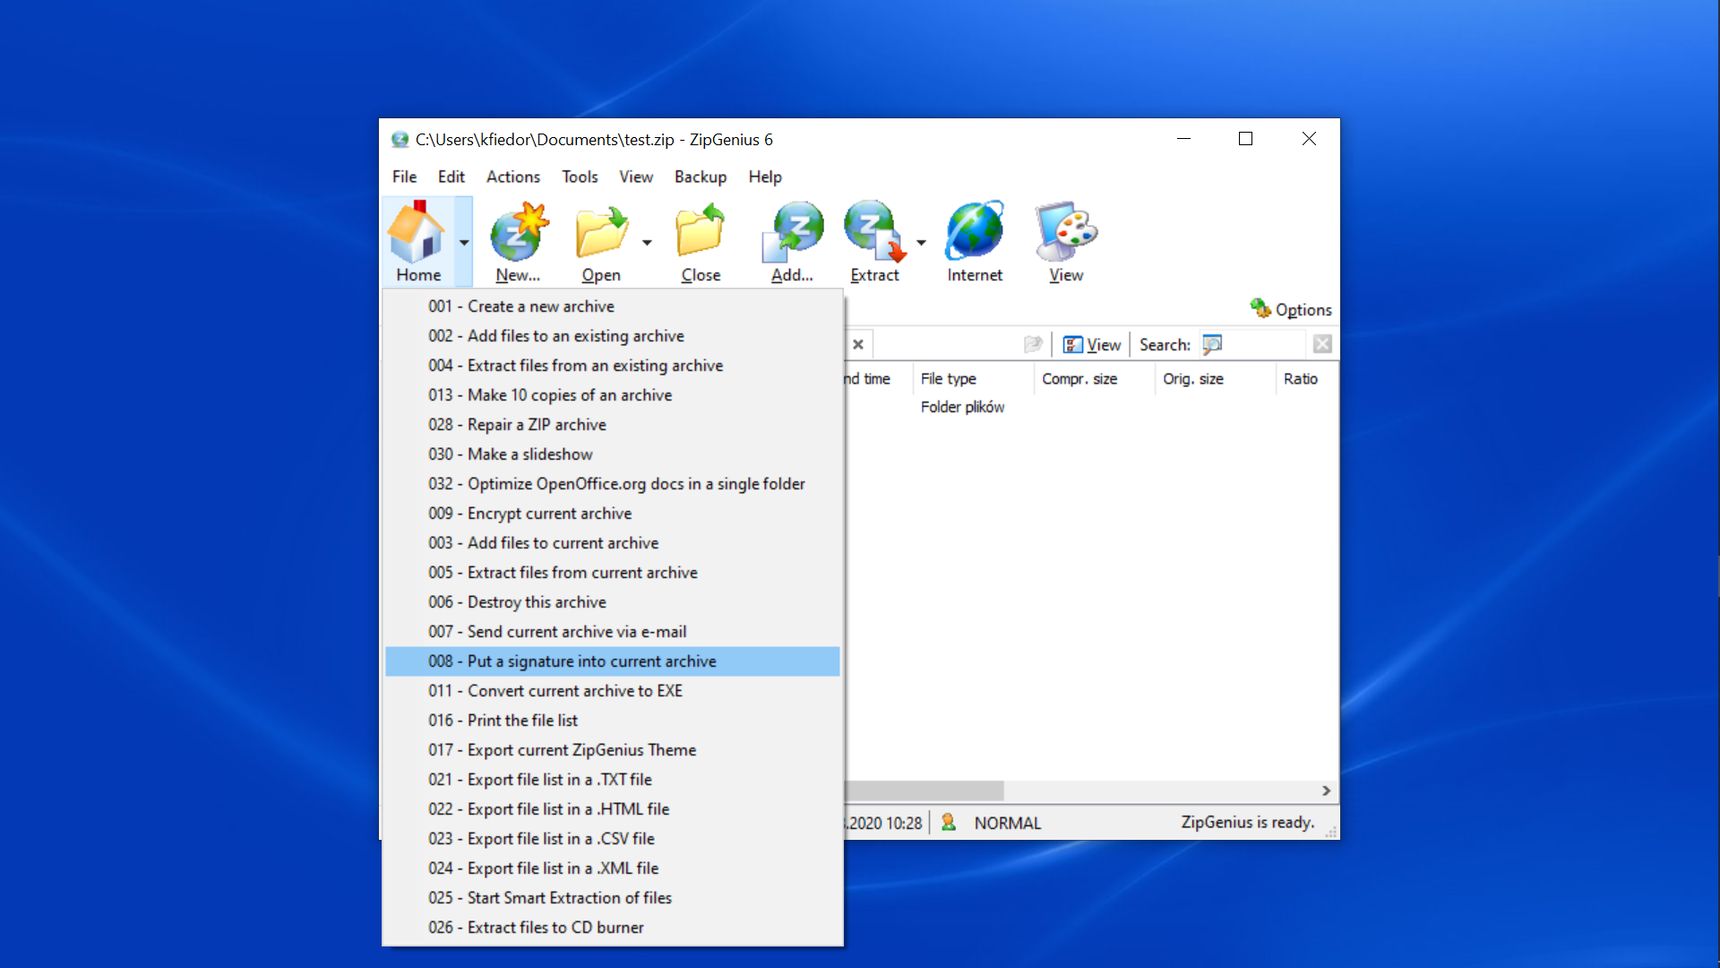Click the View palette toolbar icon
Viewport: 1720px width, 968px height.
1066,241
